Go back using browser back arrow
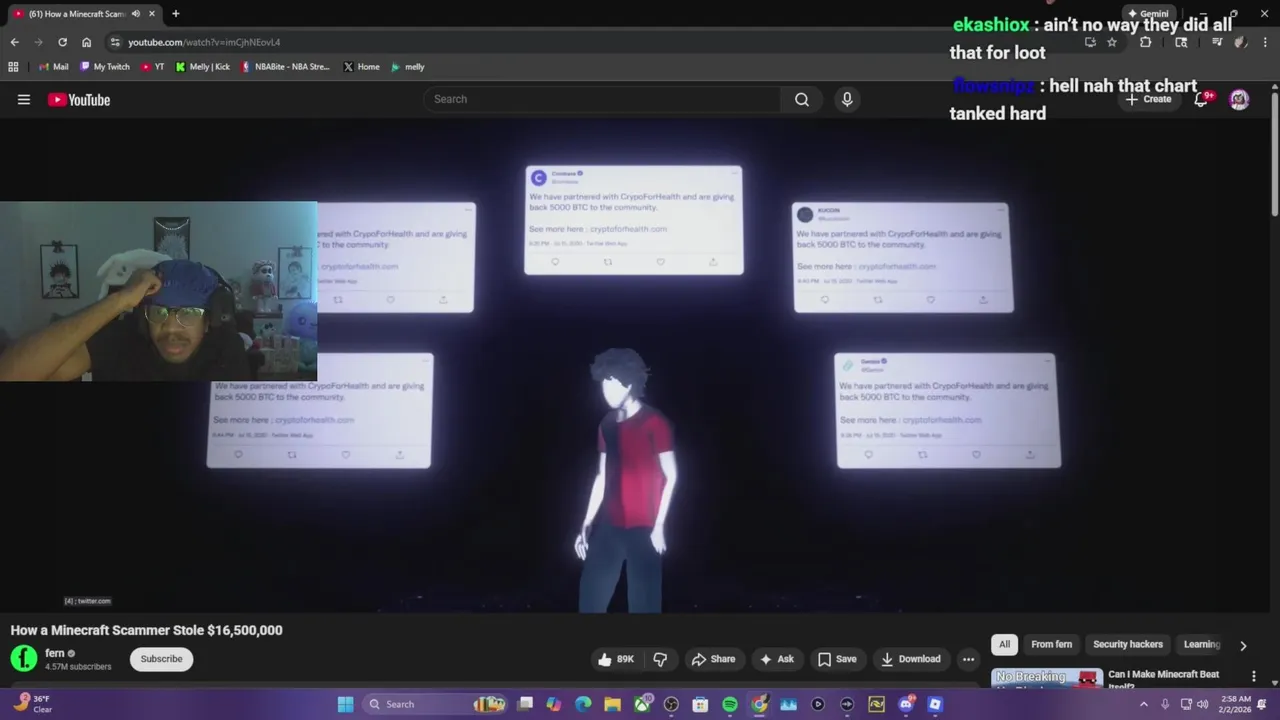This screenshot has width=1280, height=720. click(x=14, y=42)
